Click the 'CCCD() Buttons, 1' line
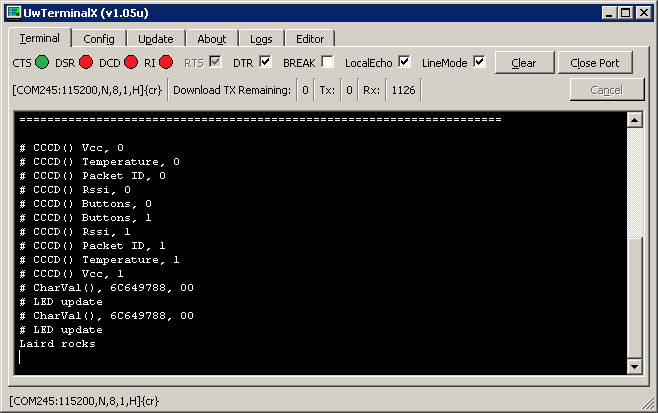The width and height of the screenshot is (658, 413). (86, 218)
